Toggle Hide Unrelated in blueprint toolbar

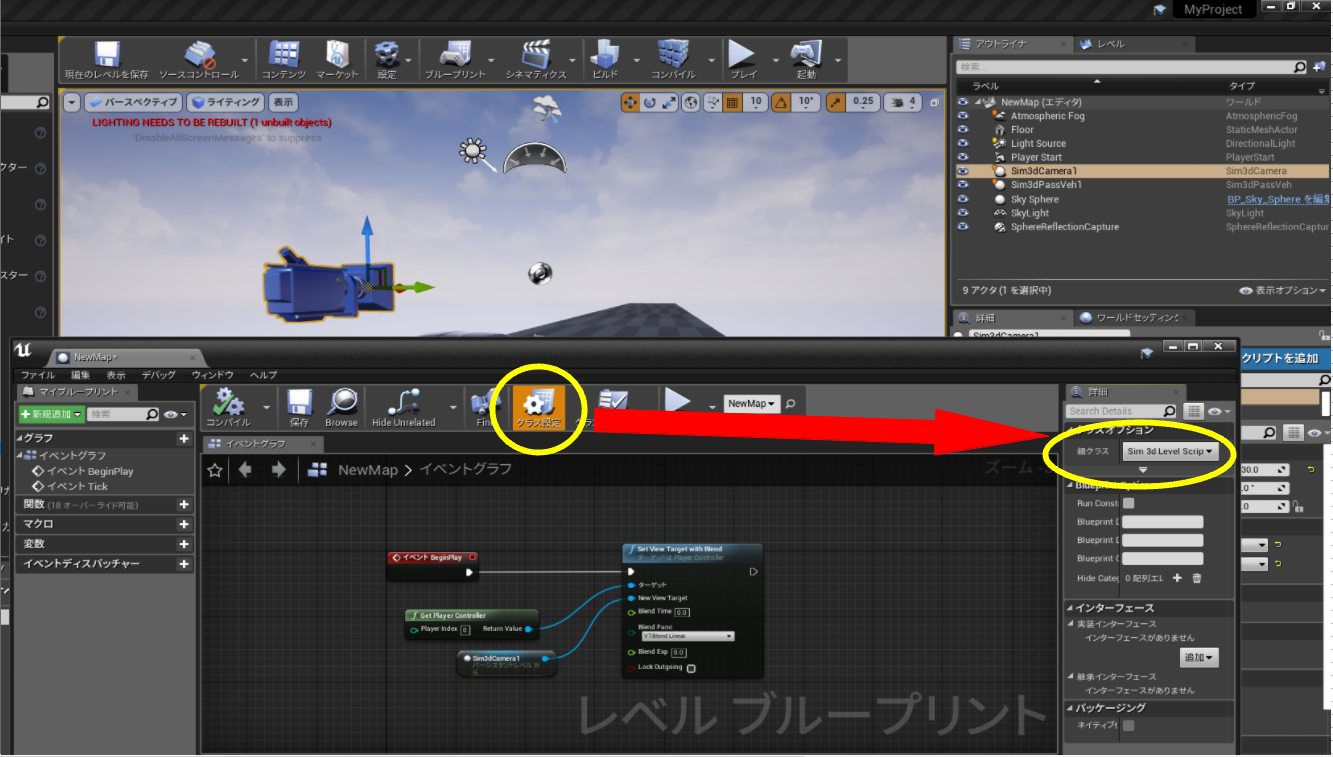tap(404, 407)
